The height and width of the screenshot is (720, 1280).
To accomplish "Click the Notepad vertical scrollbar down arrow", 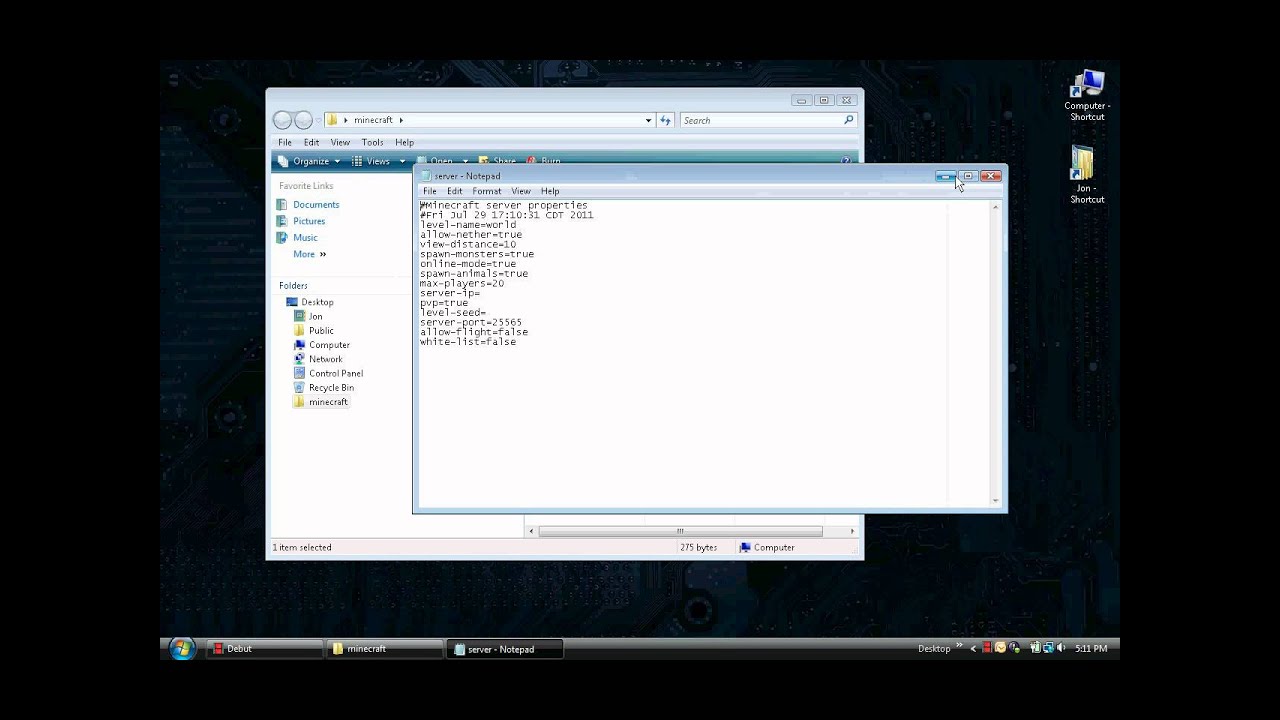I will (995, 500).
